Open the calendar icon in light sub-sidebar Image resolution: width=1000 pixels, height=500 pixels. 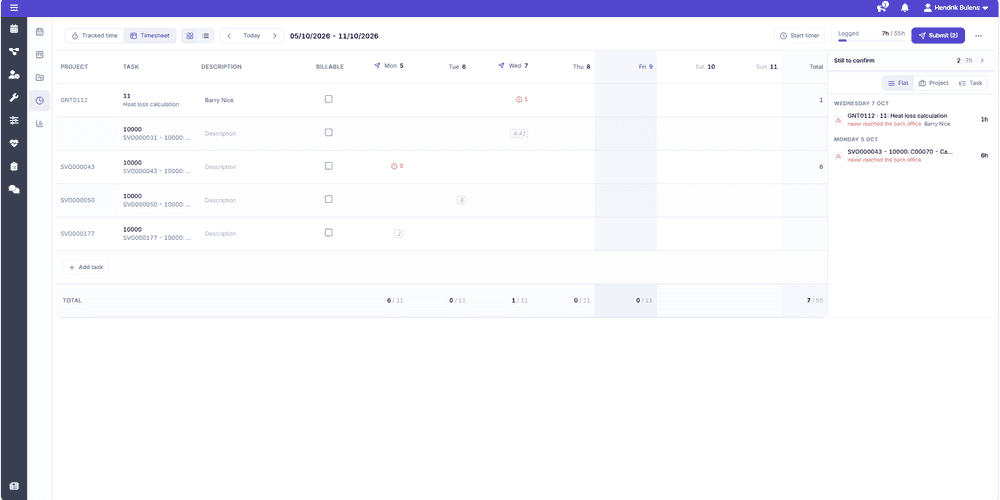tap(40, 31)
